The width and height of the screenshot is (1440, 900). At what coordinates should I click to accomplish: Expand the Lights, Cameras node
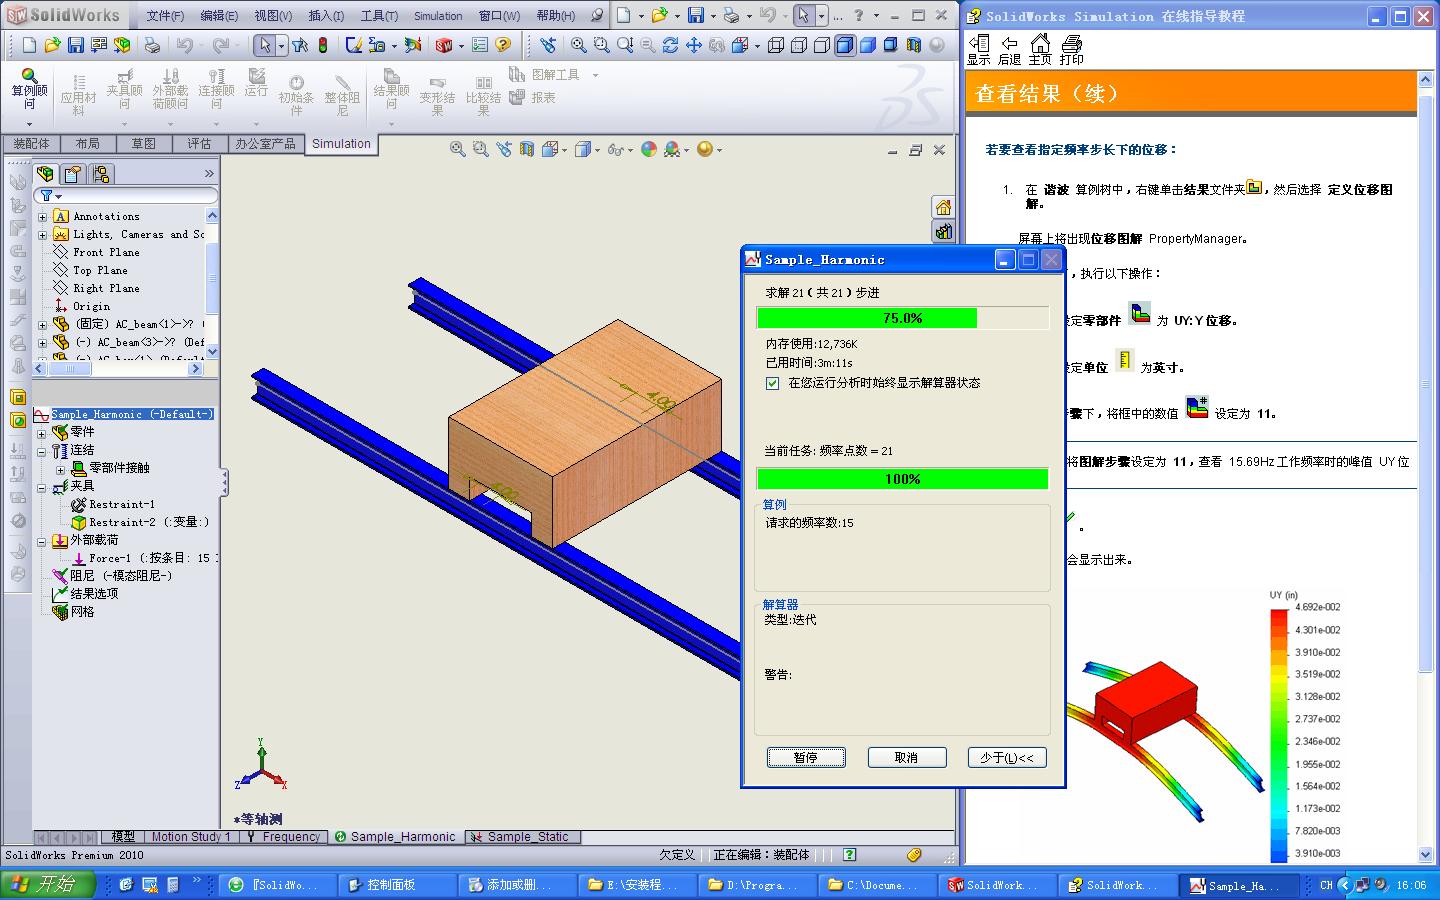(x=43, y=234)
